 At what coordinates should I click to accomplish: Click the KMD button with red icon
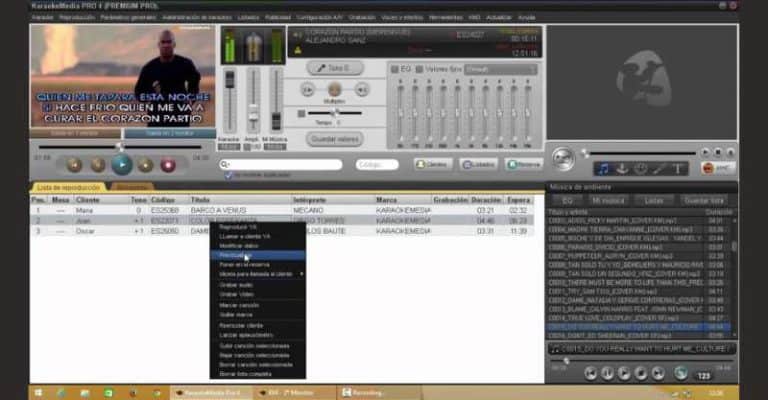point(717,168)
